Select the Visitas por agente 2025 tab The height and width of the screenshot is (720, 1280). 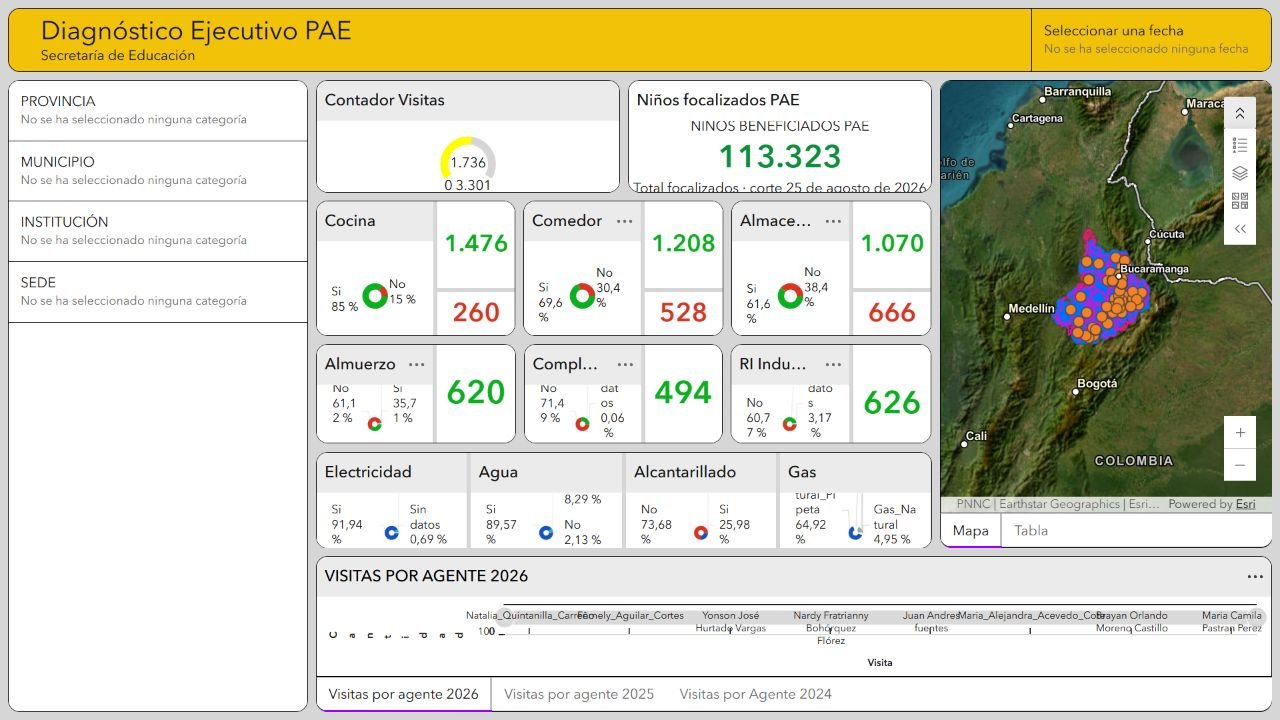click(579, 694)
